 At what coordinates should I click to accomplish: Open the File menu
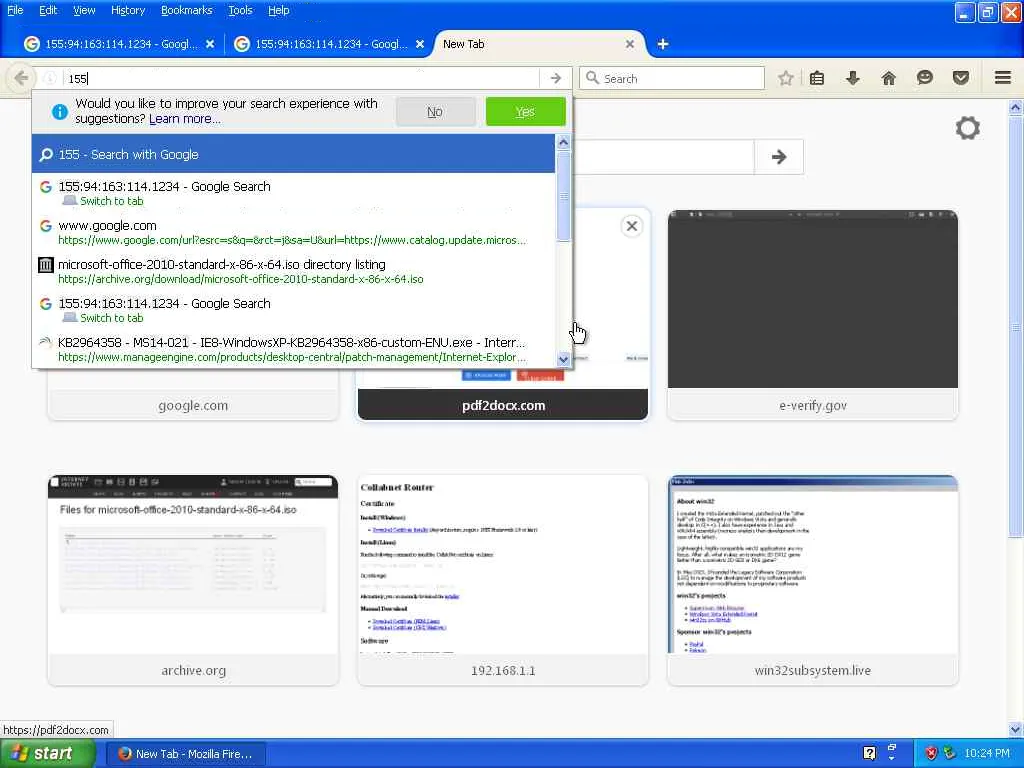[15, 10]
